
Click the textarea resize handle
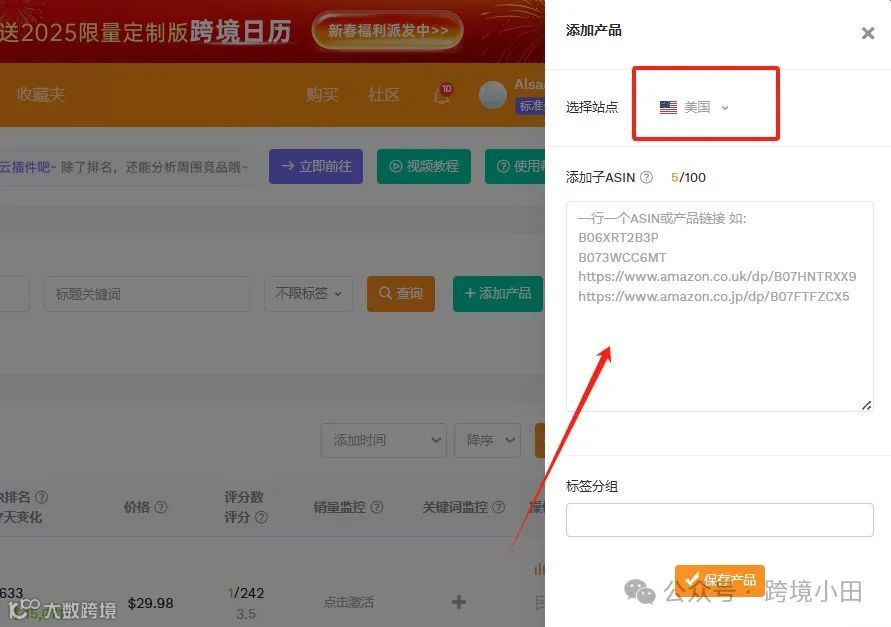[867, 405]
